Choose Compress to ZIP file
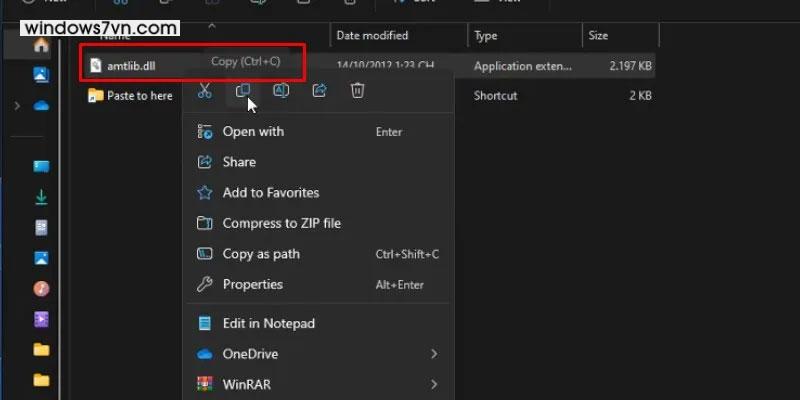Viewport: 800px width, 400px height. coord(281,223)
